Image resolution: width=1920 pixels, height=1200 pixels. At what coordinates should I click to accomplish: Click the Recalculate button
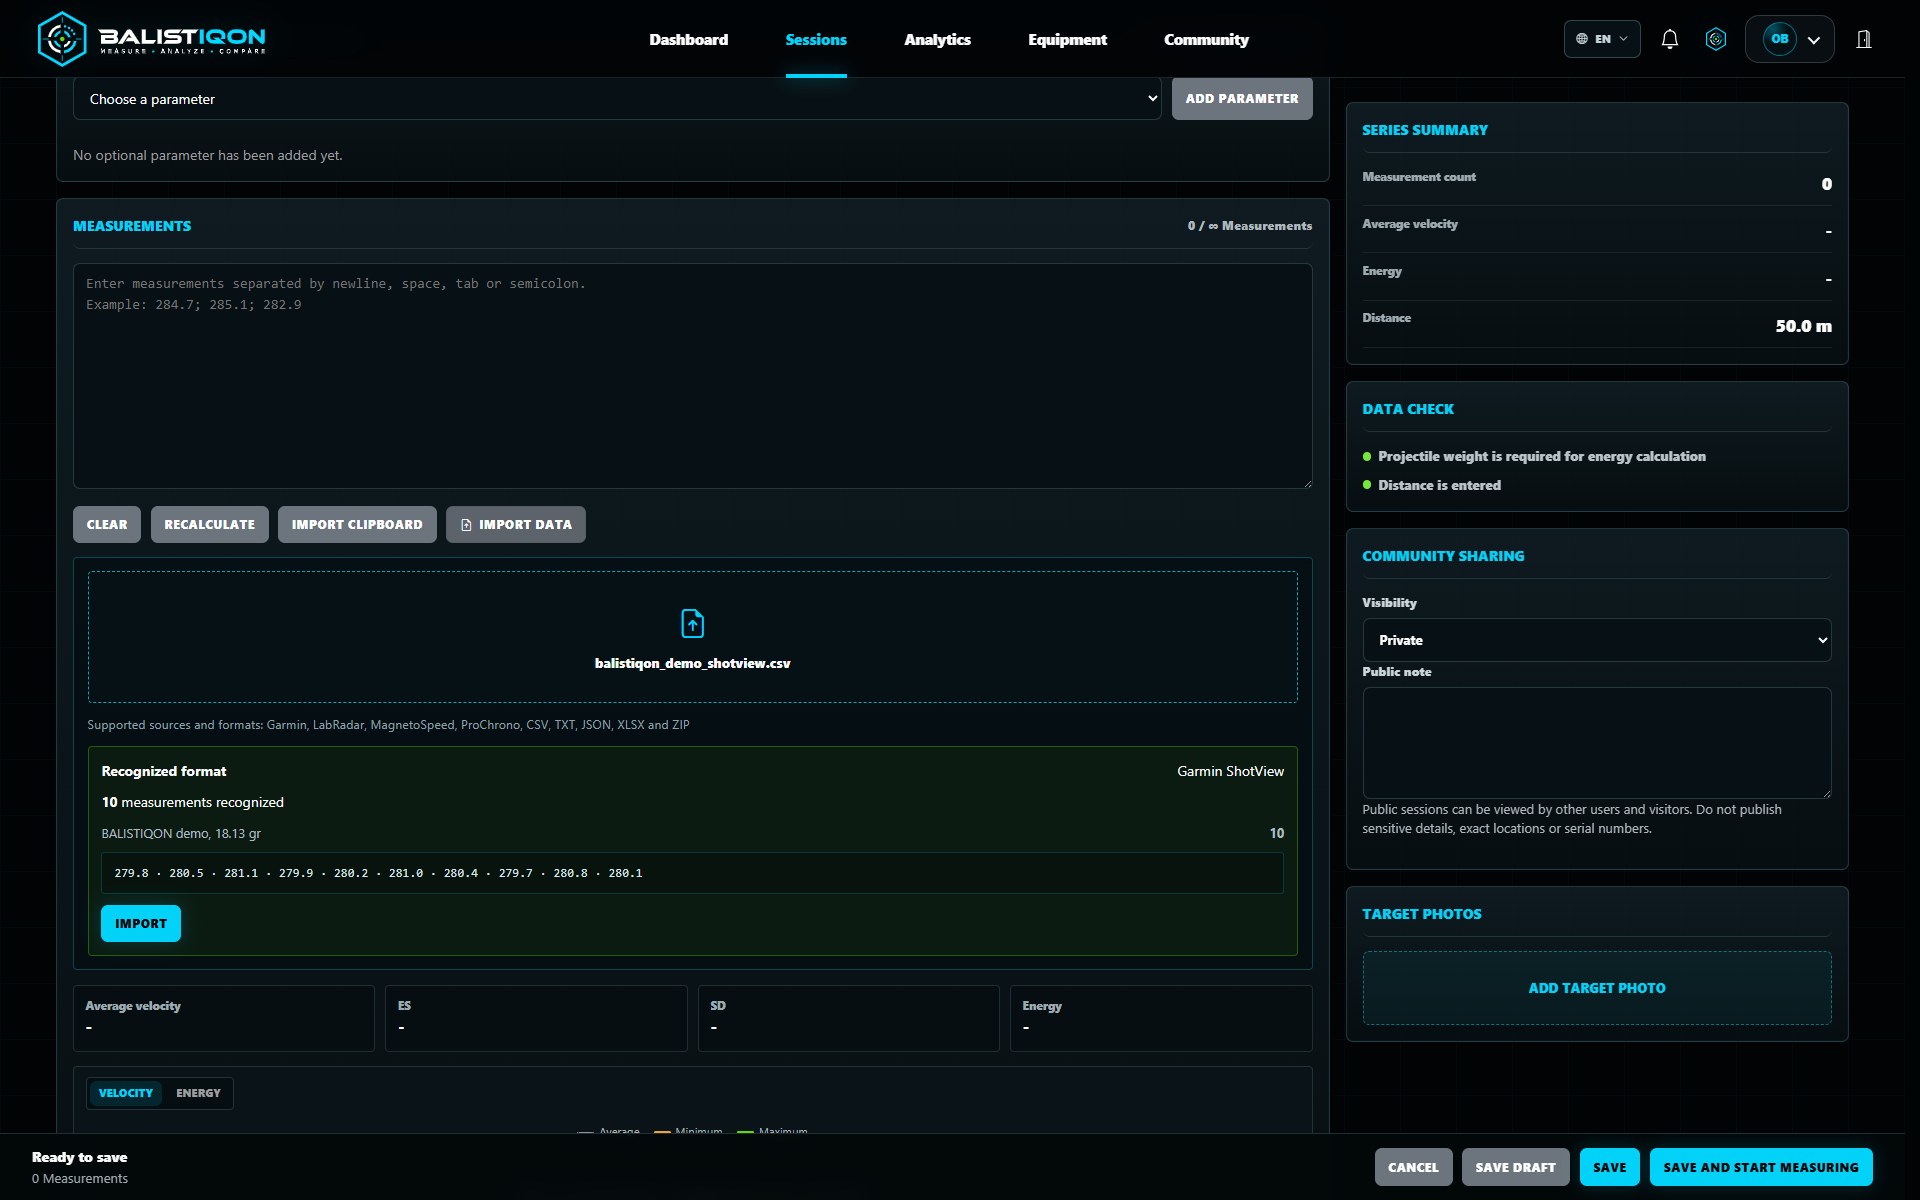[x=210, y=524]
